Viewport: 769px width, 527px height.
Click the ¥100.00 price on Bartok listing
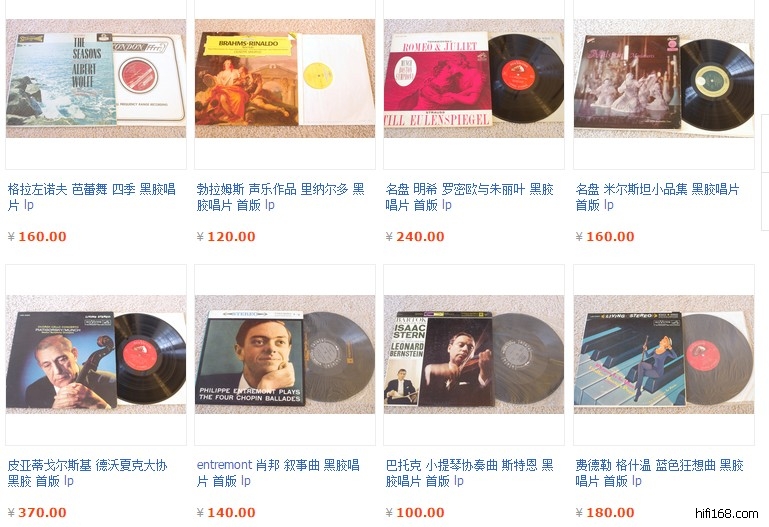[x=415, y=513]
